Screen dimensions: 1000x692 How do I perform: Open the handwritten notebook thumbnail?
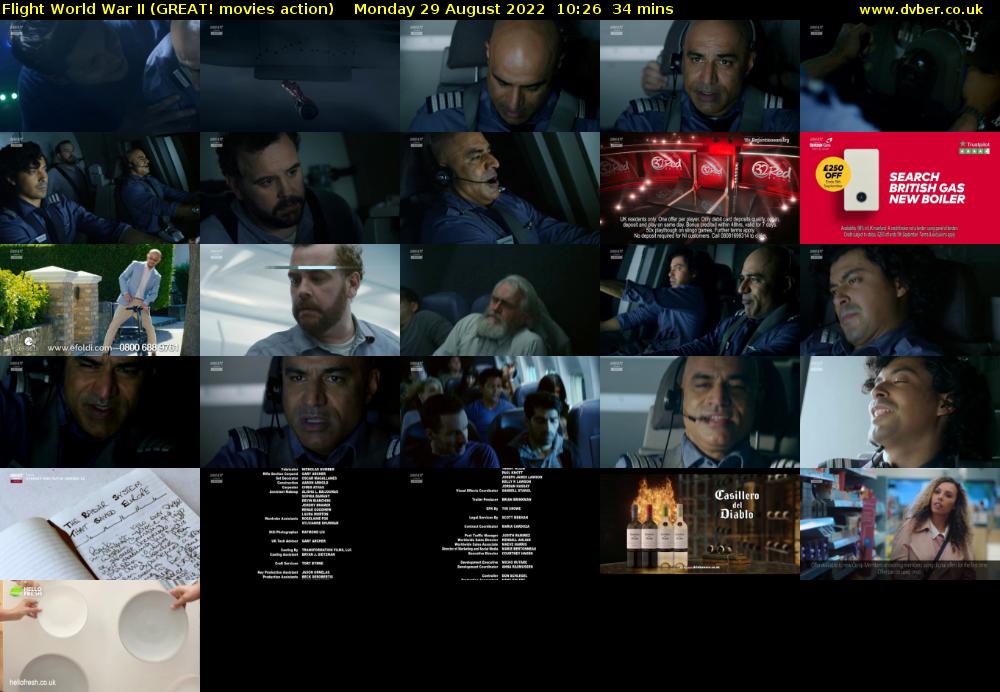coord(99,524)
